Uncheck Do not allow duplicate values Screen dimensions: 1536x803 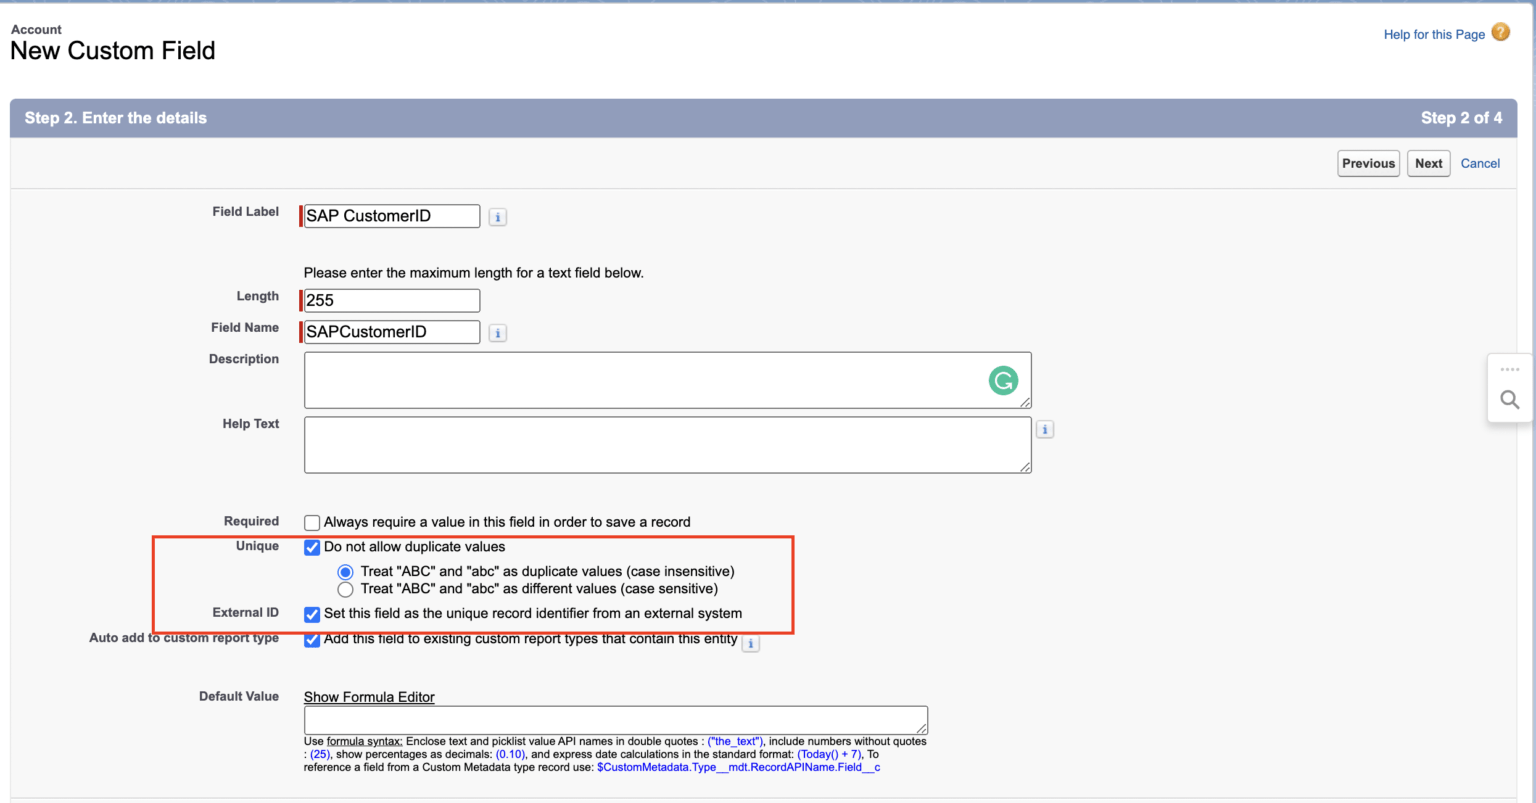(x=312, y=547)
